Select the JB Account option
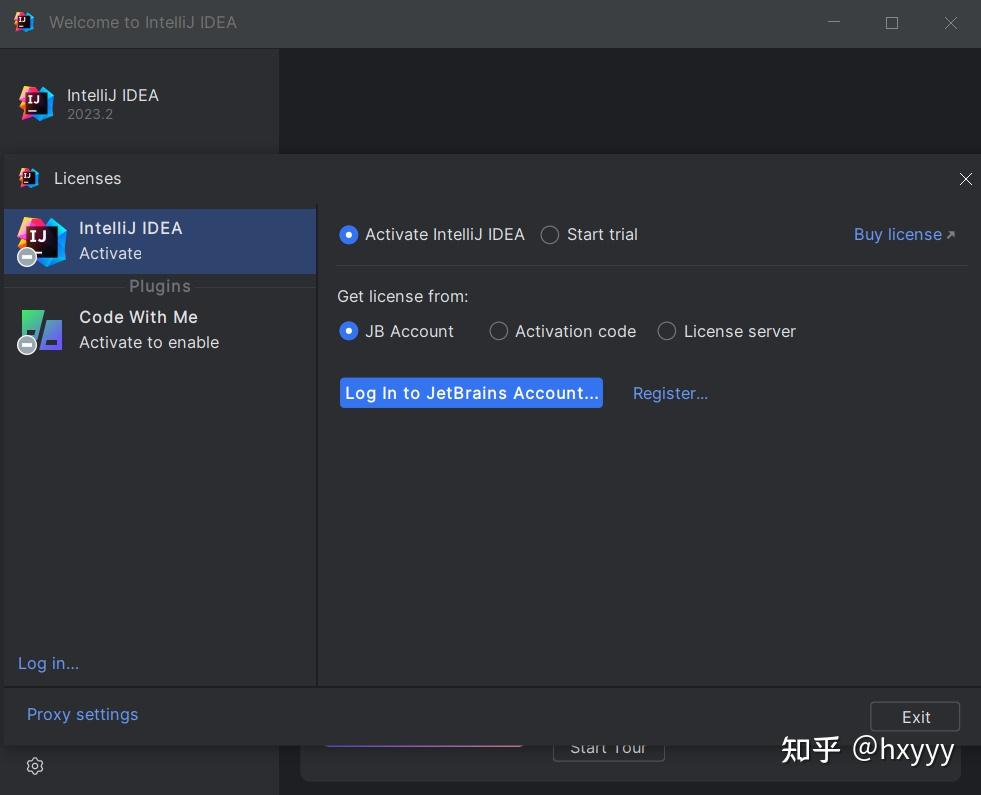The height and width of the screenshot is (795, 981). [348, 331]
